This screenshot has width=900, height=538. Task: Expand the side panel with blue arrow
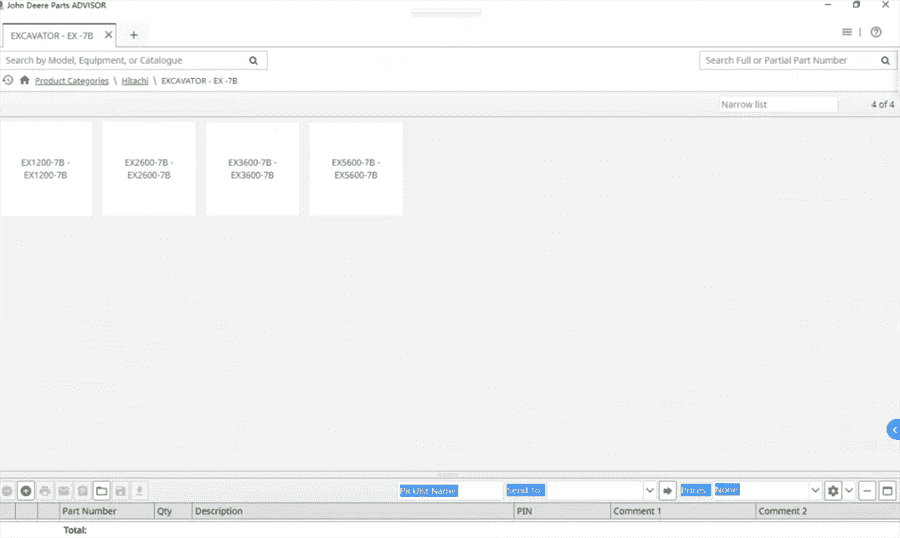pos(894,429)
